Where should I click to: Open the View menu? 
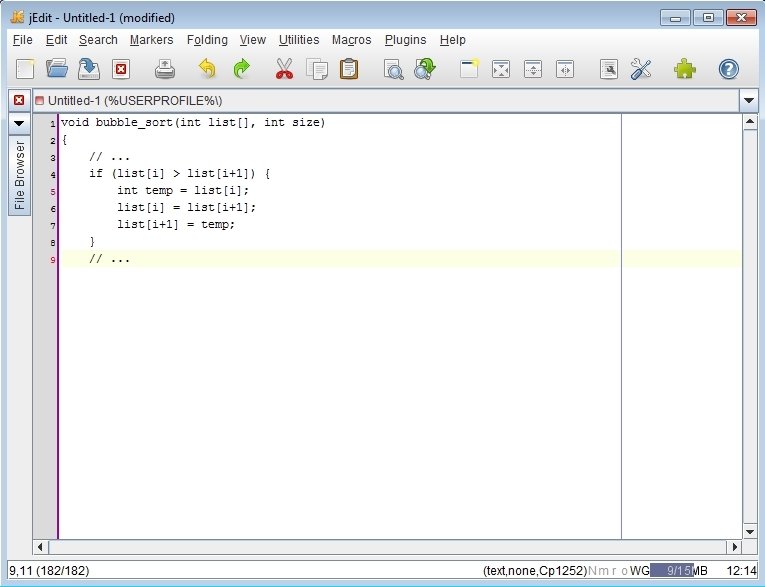[252, 40]
